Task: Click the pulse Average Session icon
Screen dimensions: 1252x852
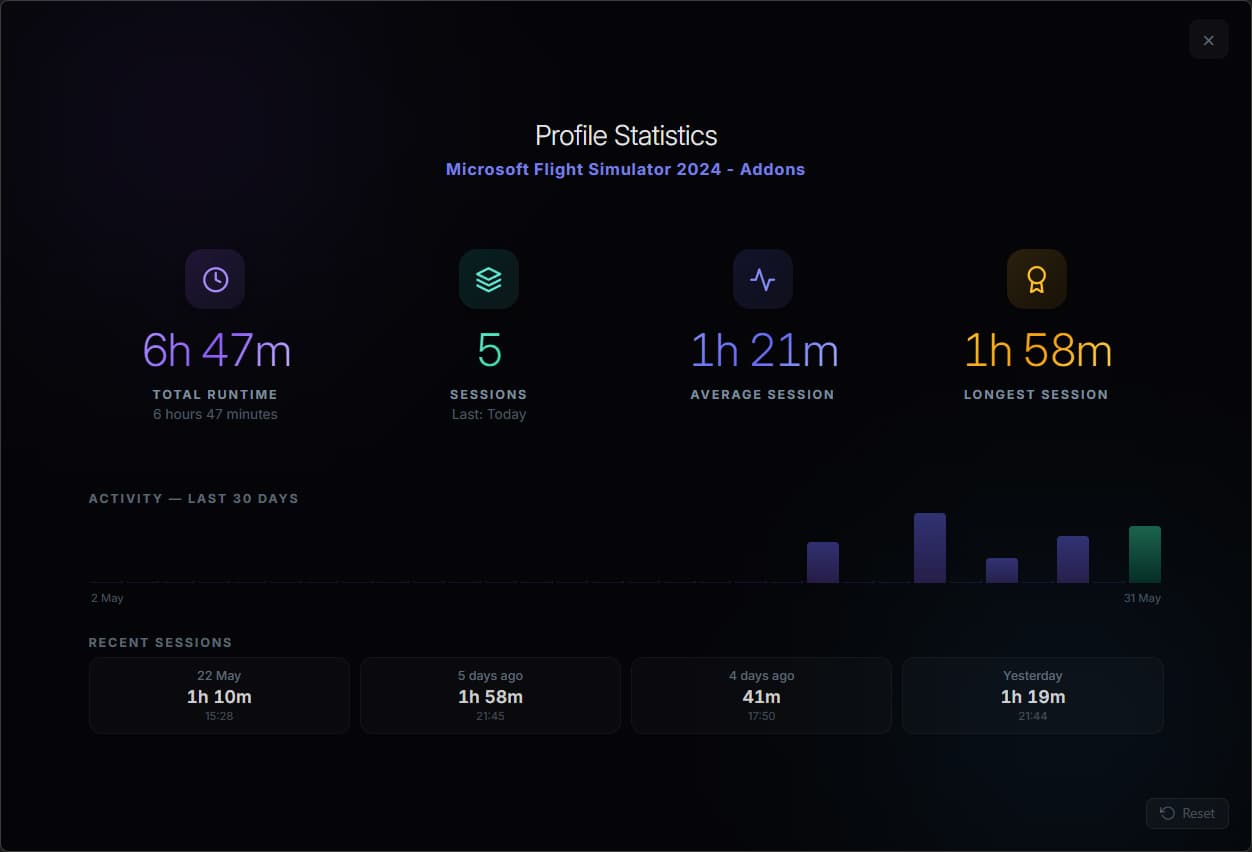Action: [763, 279]
